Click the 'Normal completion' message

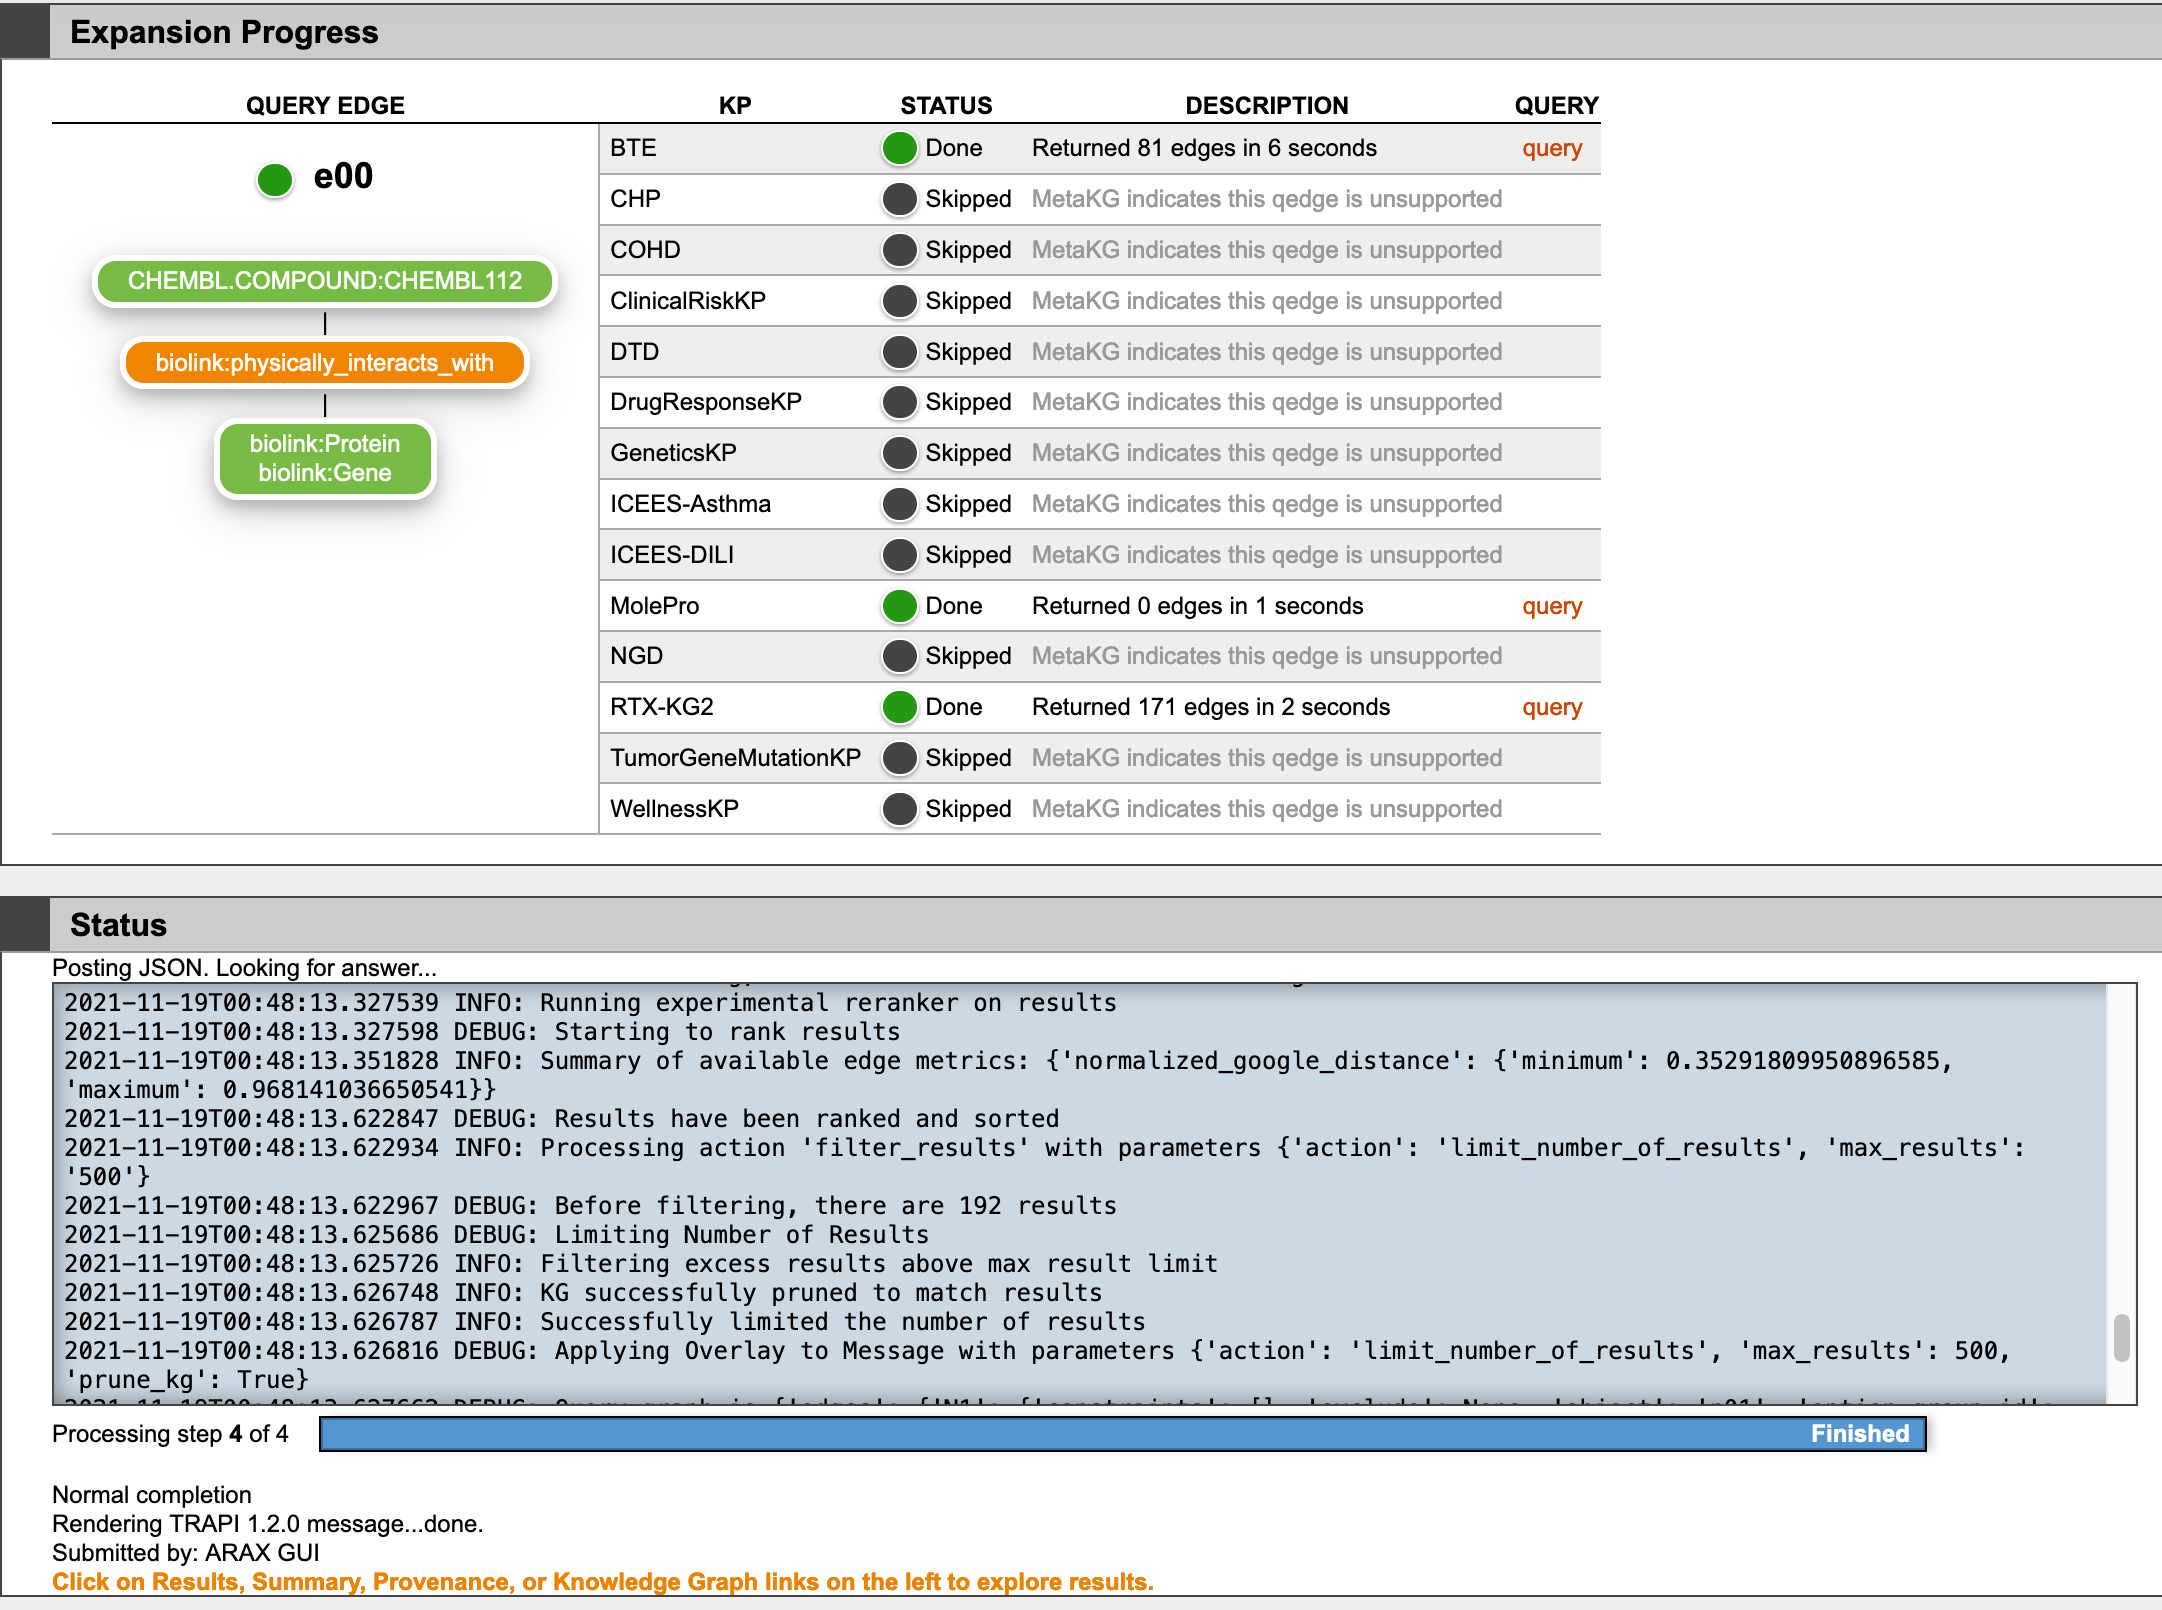152,1495
